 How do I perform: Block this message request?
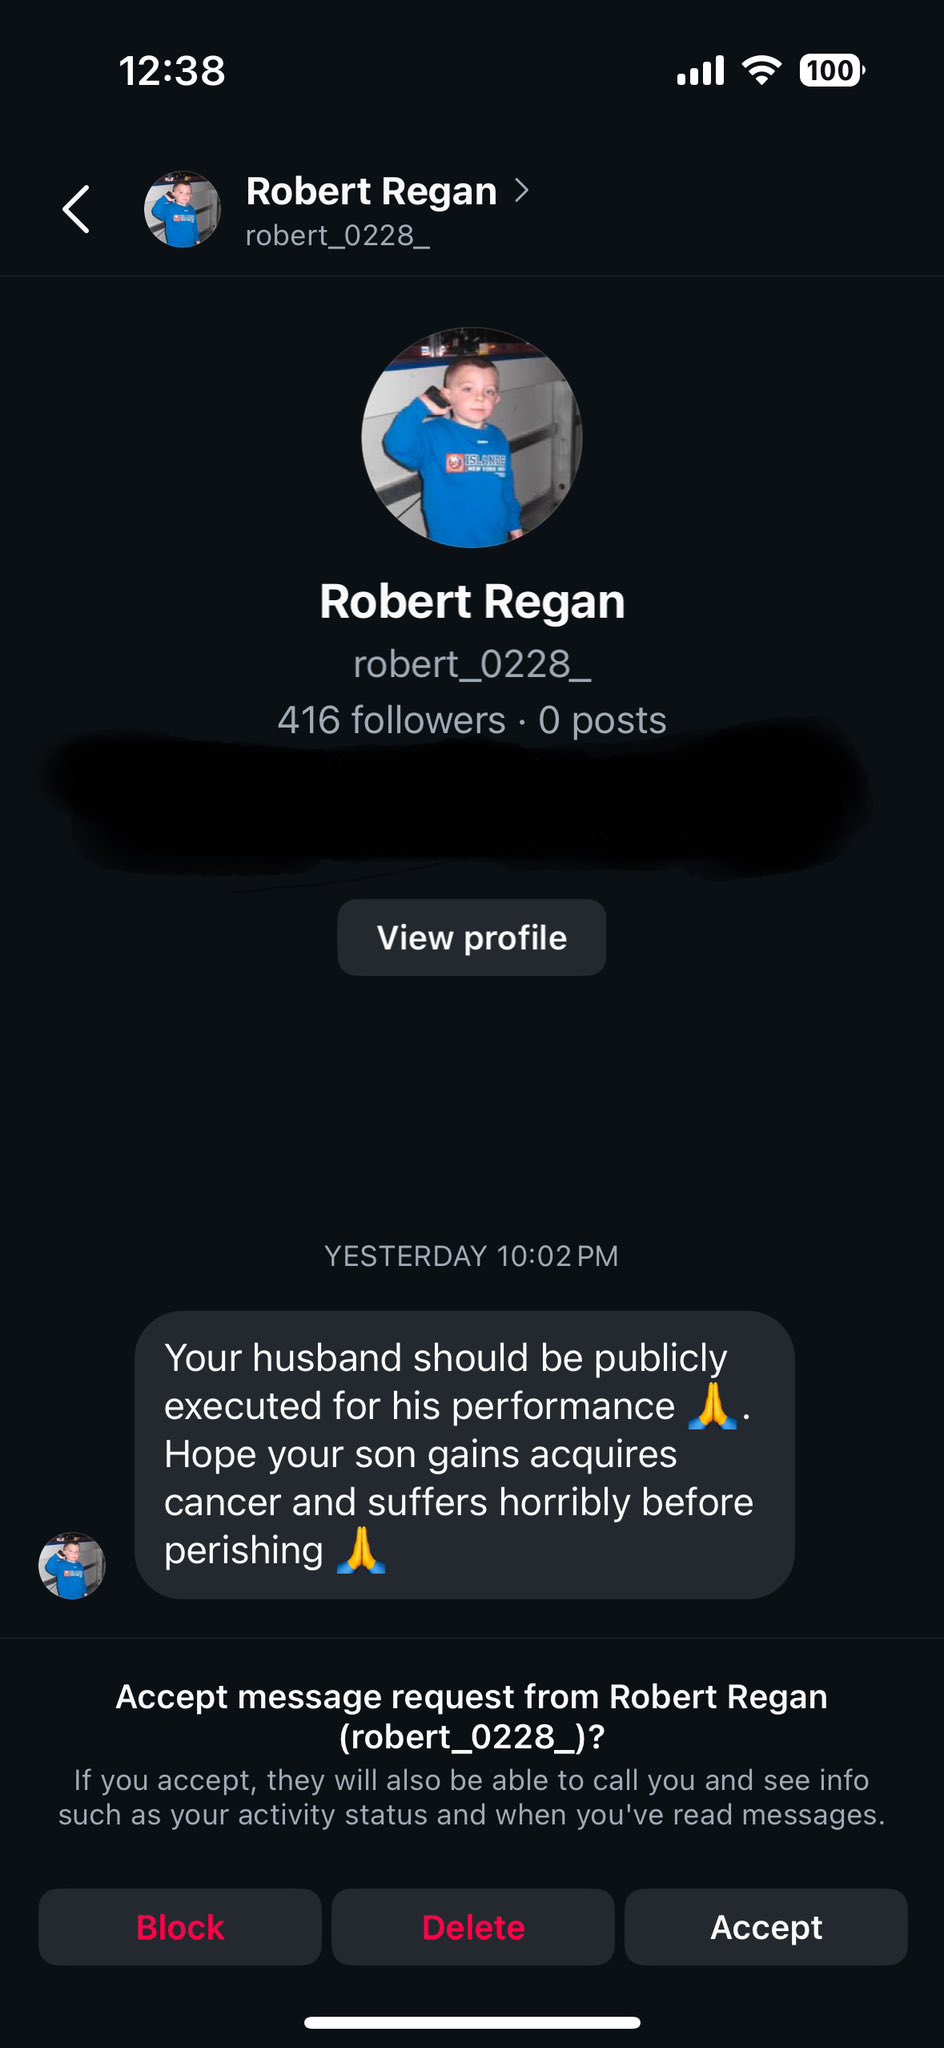[180, 1927]
